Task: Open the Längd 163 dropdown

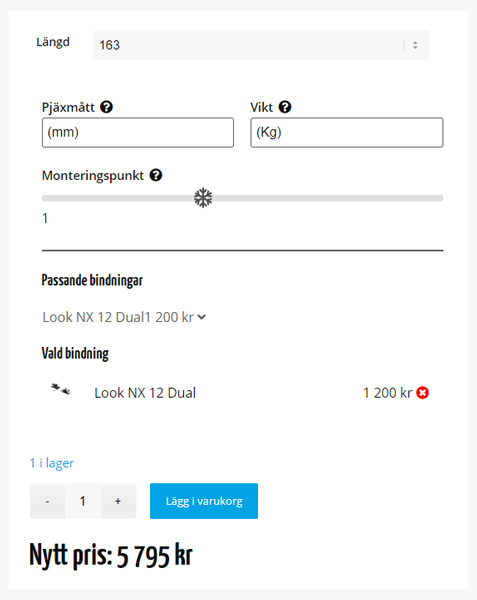Action: coord(261,45)
